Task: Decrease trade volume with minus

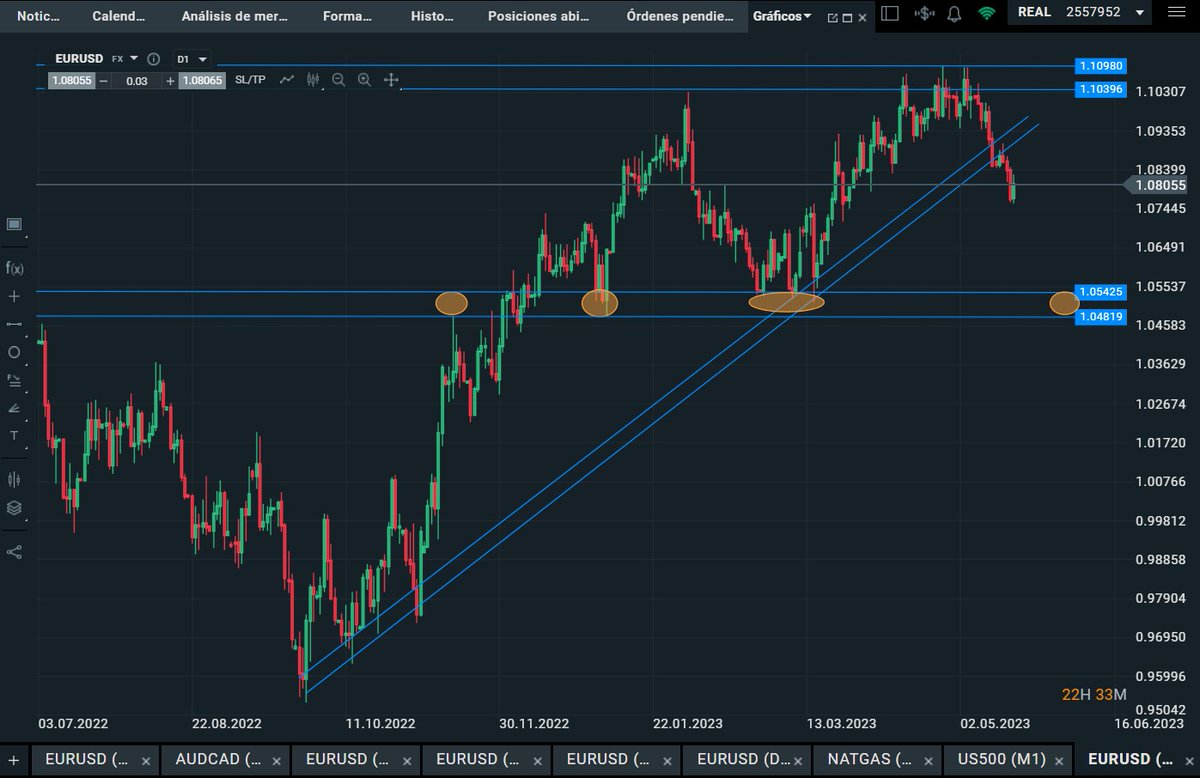Action: (x=104, y=80)
